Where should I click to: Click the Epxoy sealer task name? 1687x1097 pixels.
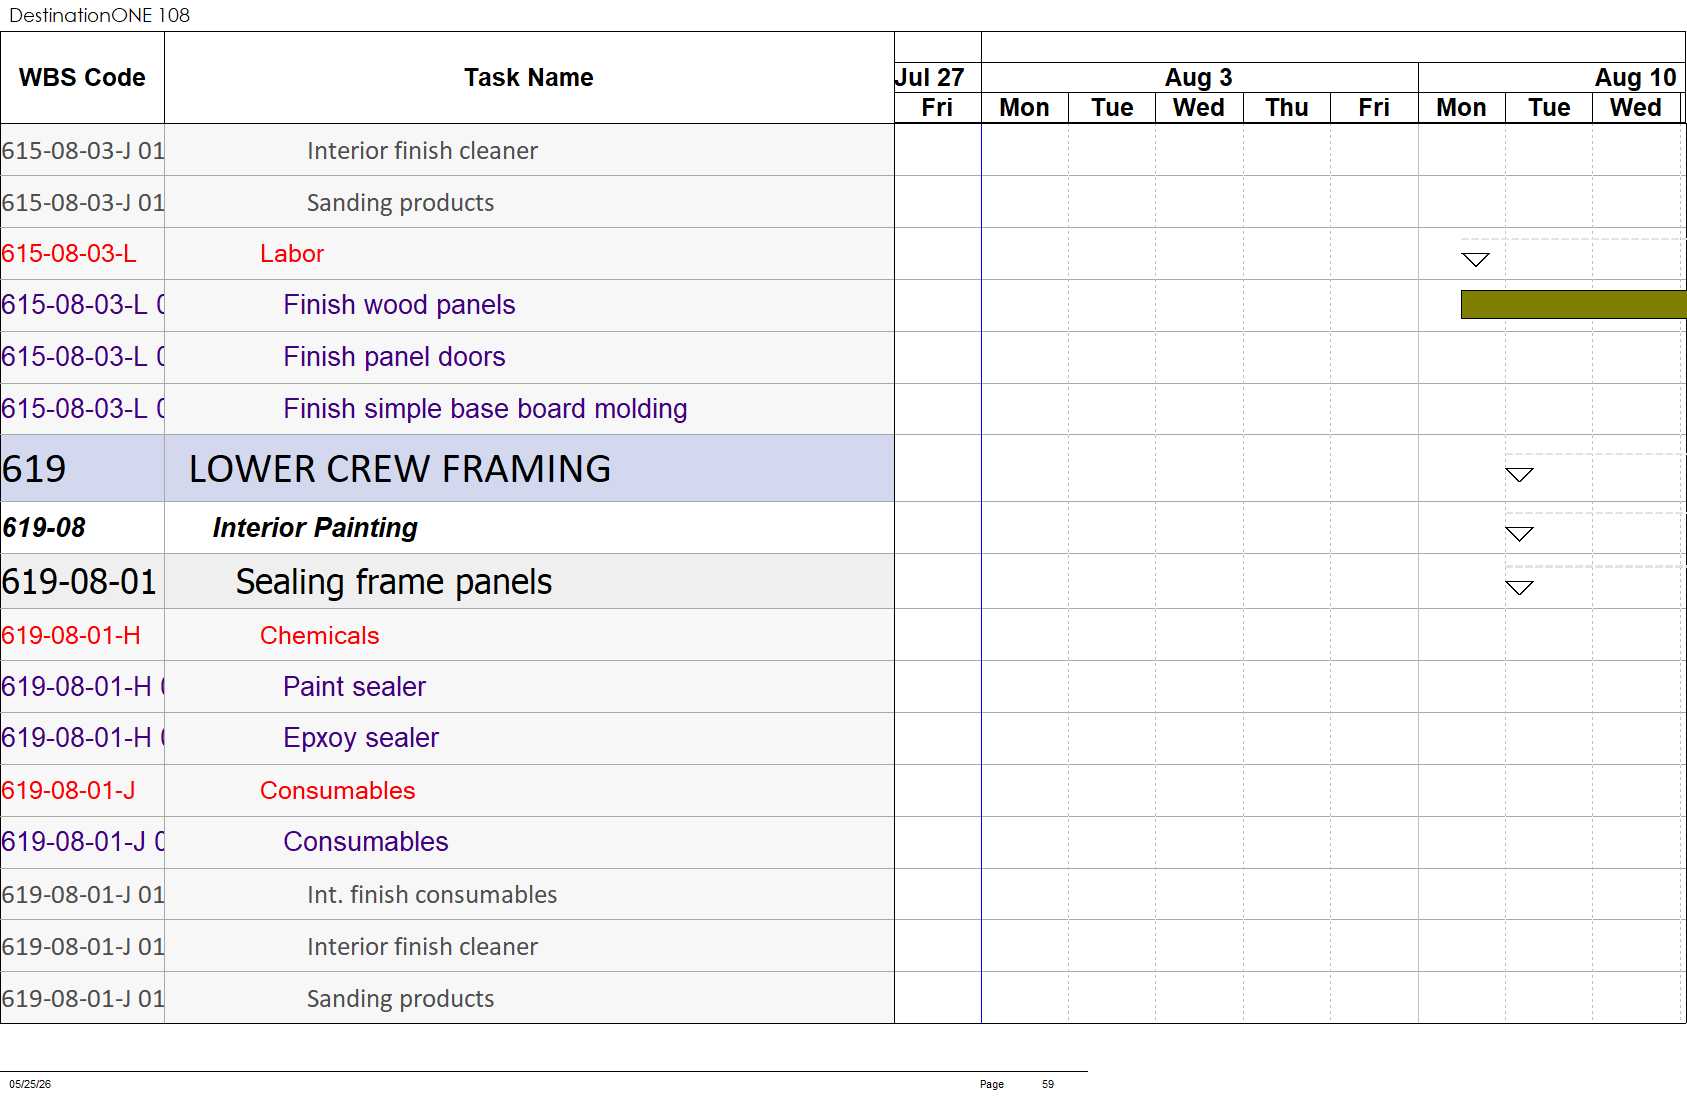pos(361,738)
